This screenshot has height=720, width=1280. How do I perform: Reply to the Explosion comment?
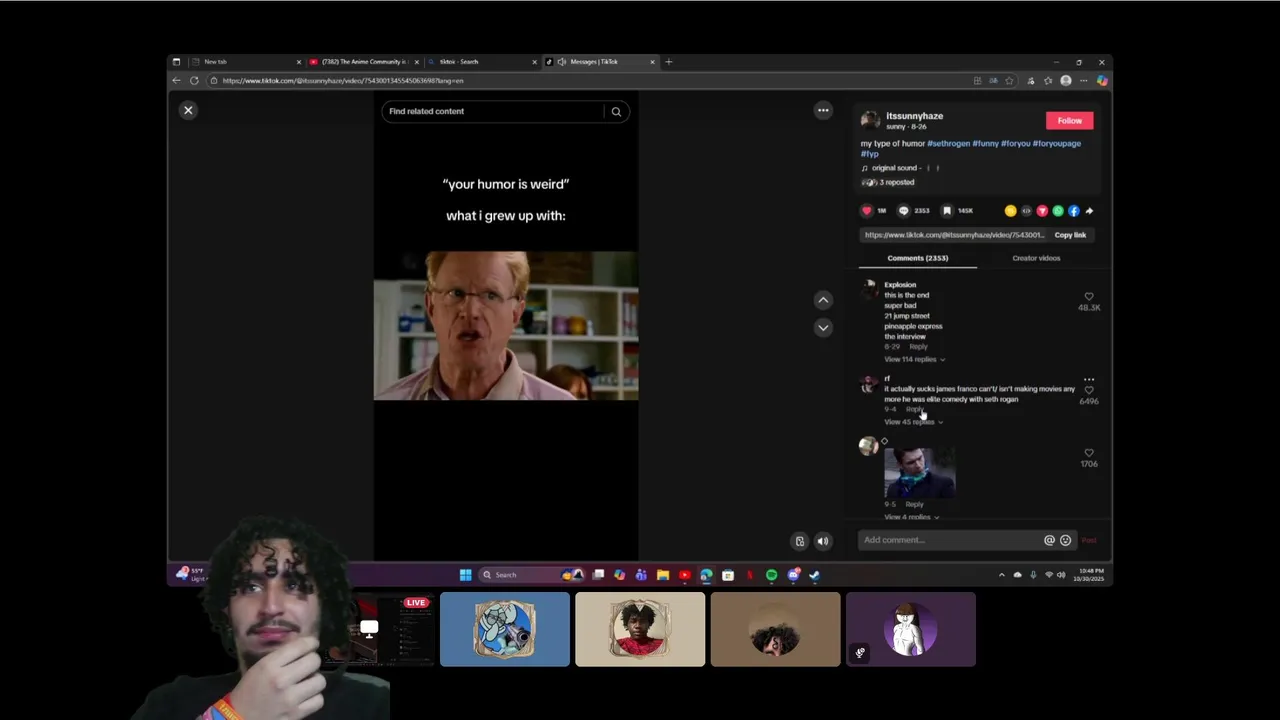point(918,347)
